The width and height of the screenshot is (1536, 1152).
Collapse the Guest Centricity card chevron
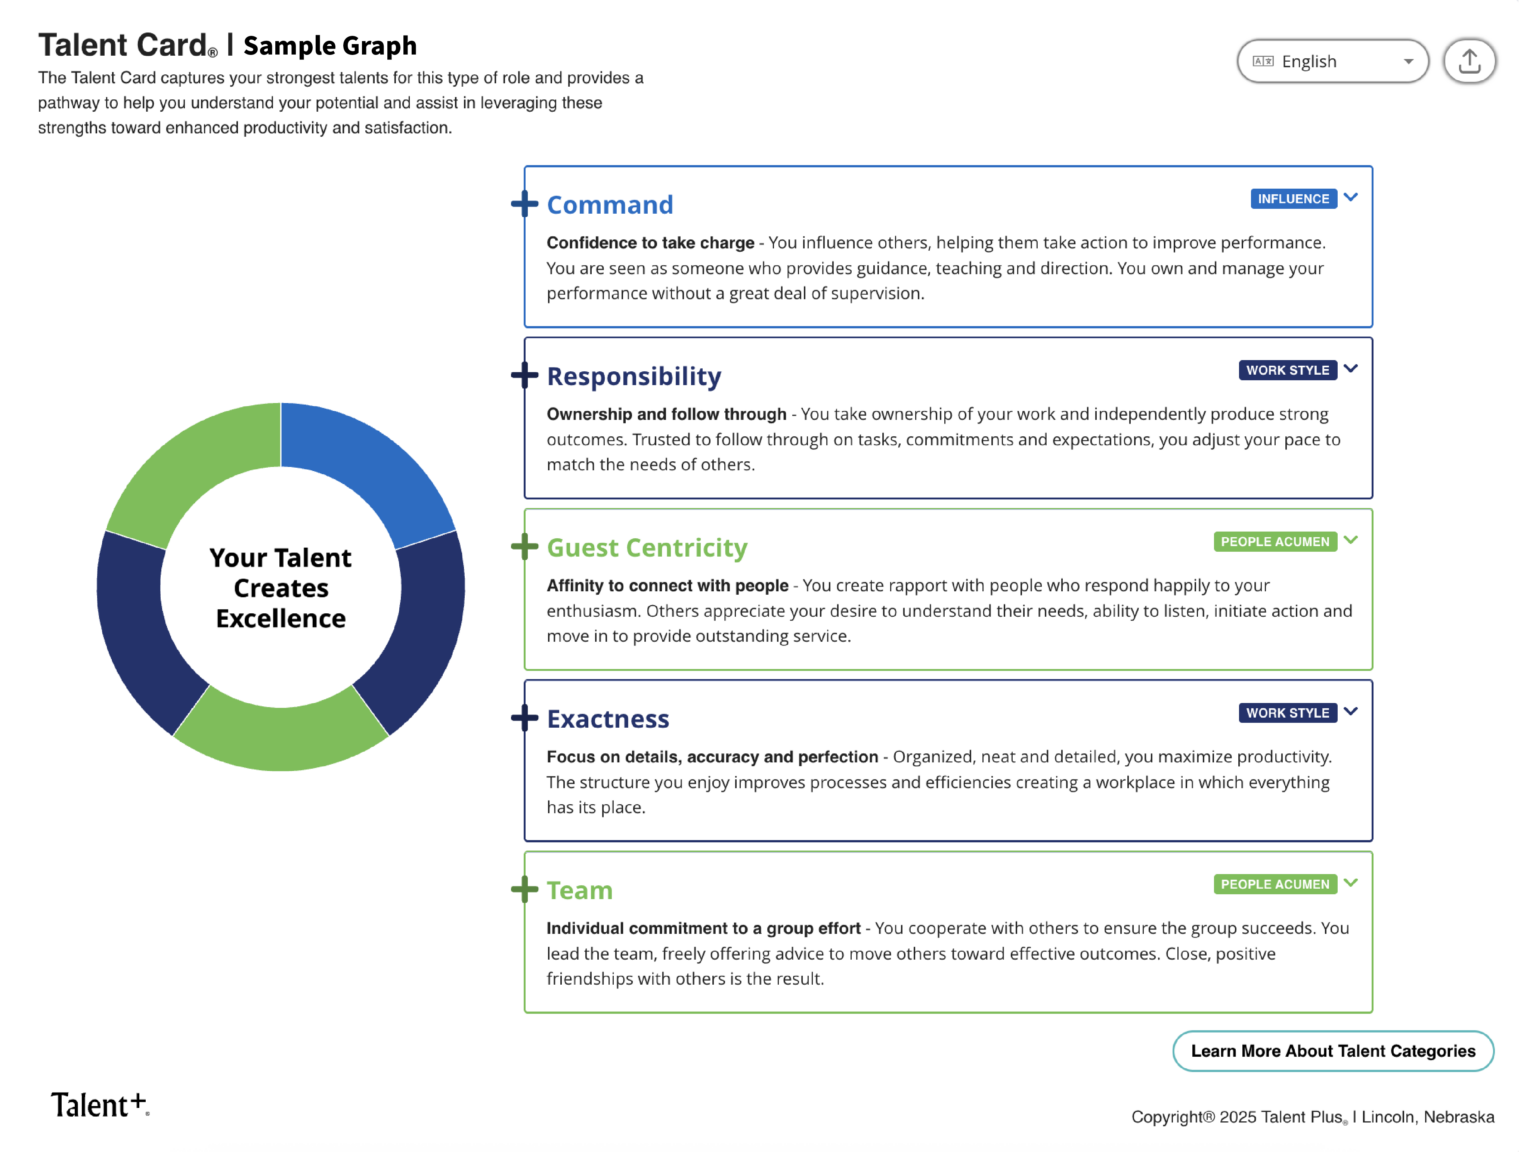[1351, 540]
